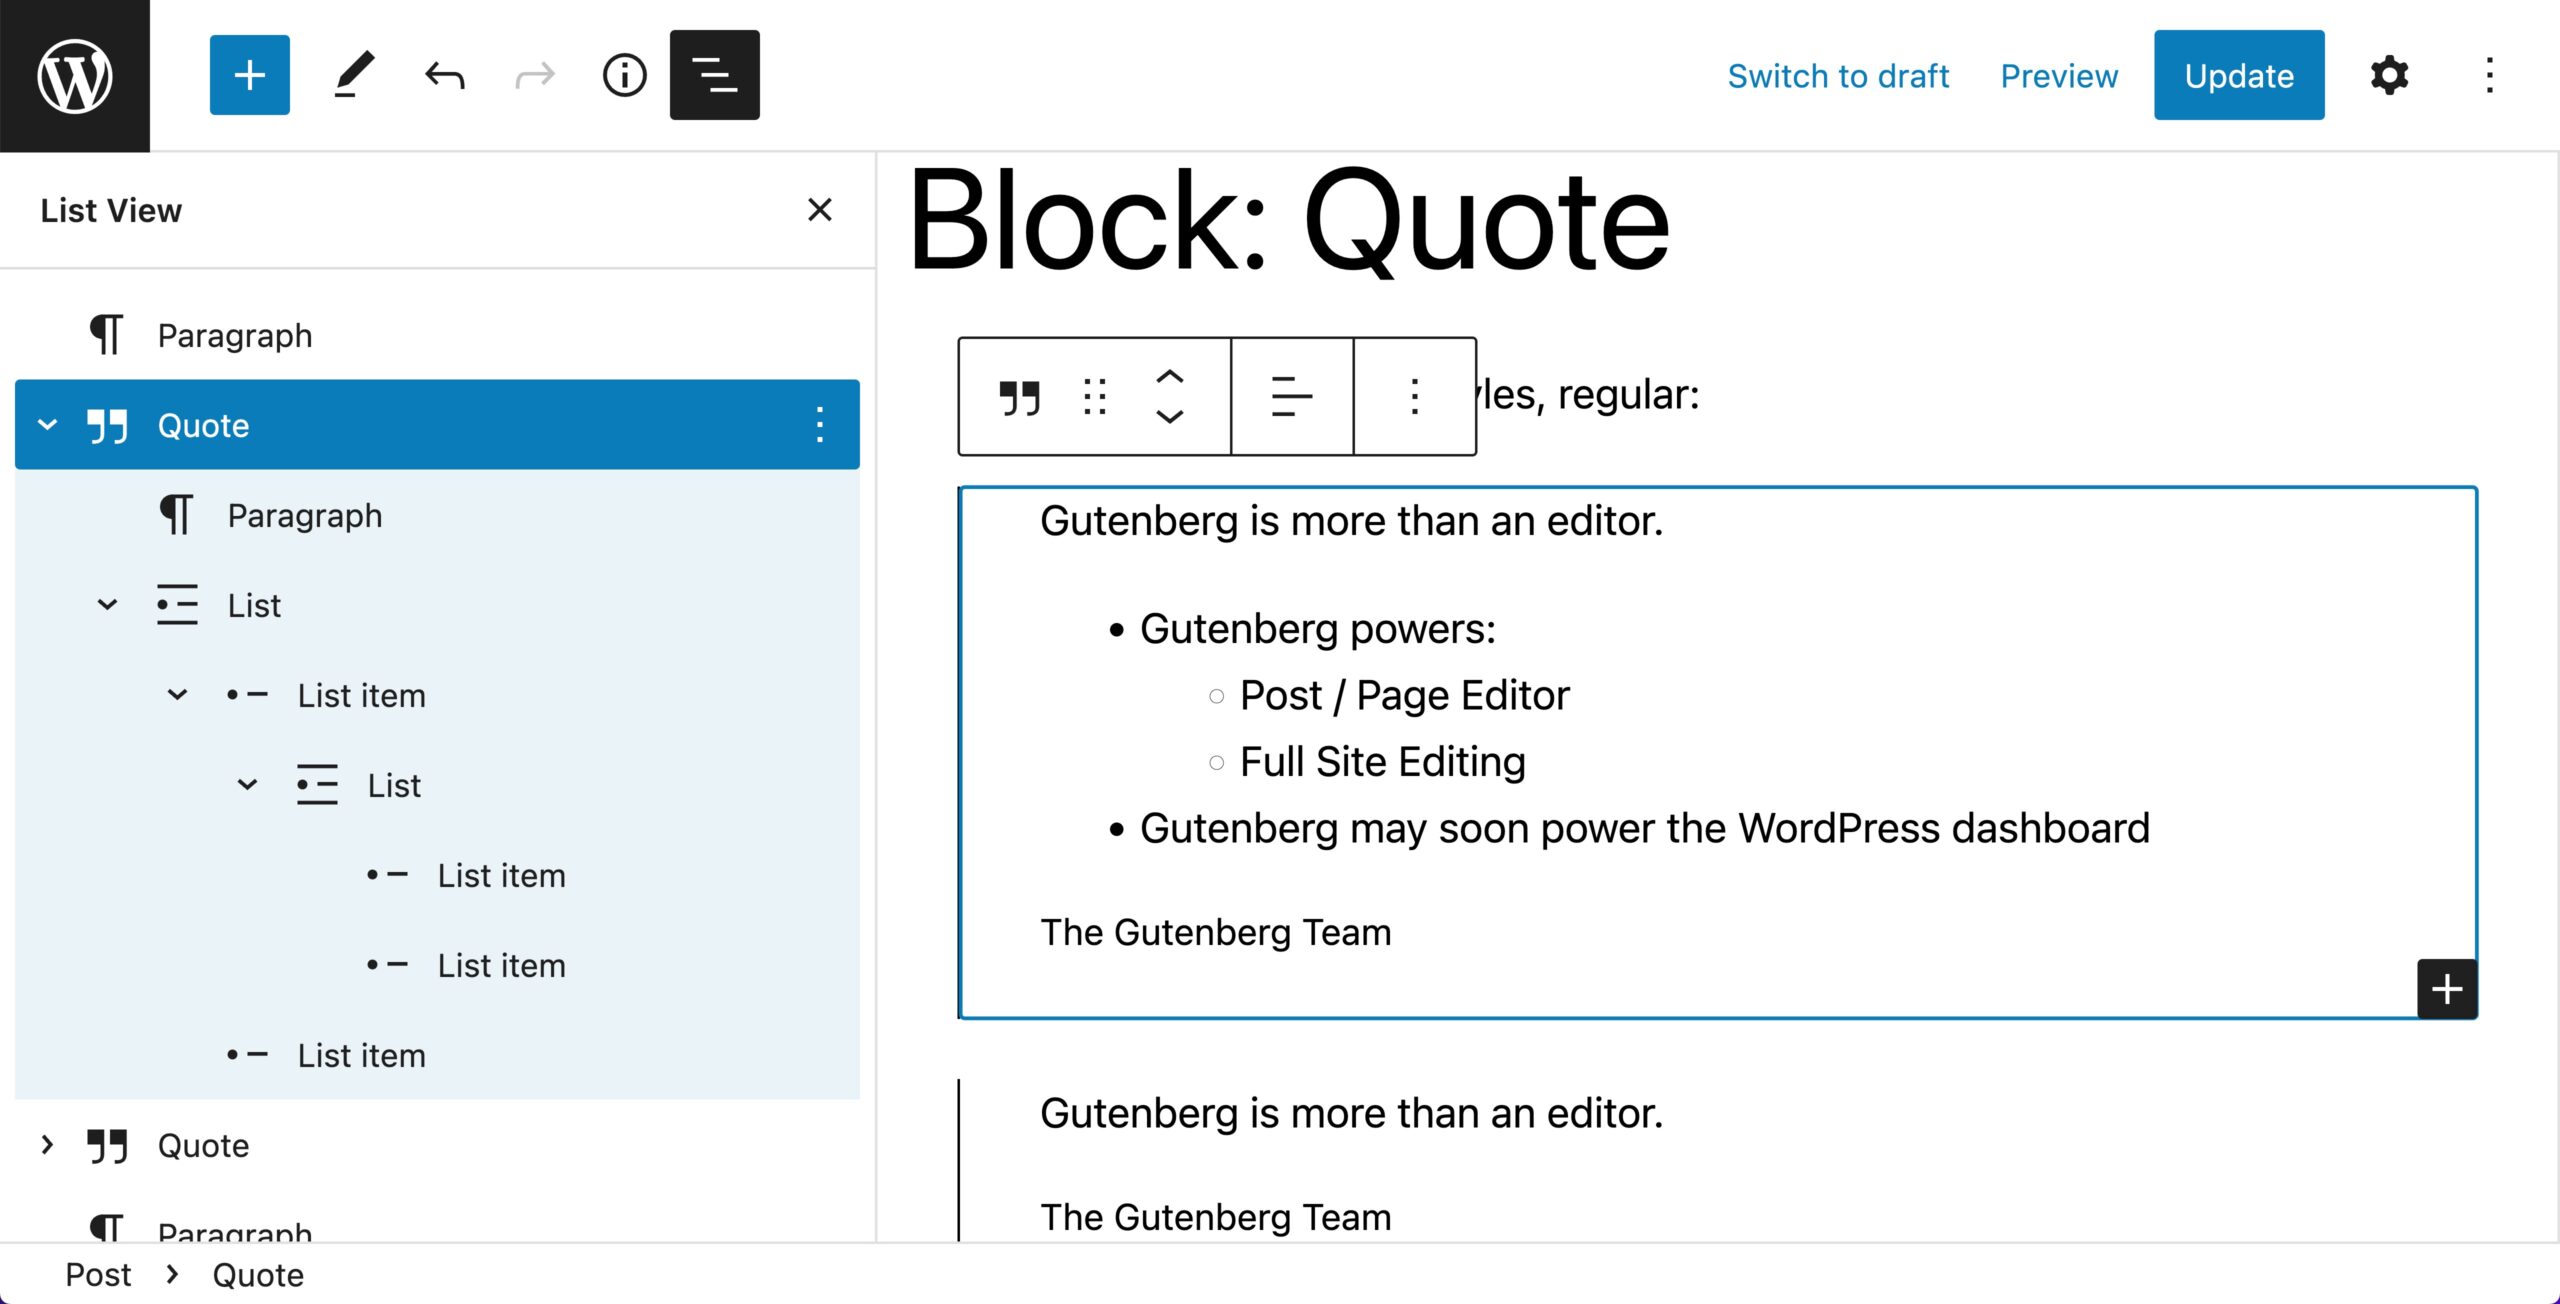Click the black add block button in quote

2445,989
